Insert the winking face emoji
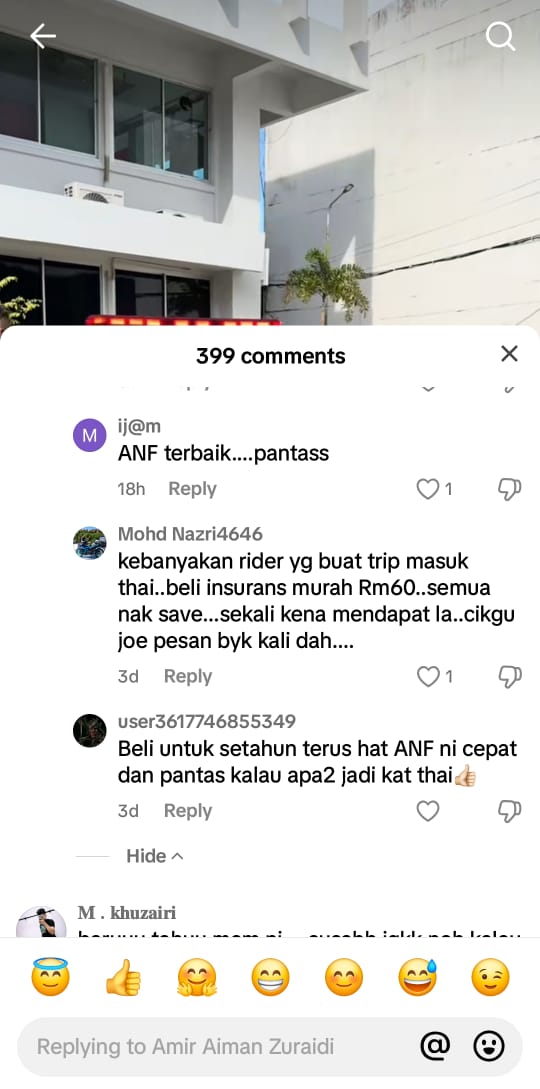The width and height of the screenshot is (540, 1089). click(490, 977)
